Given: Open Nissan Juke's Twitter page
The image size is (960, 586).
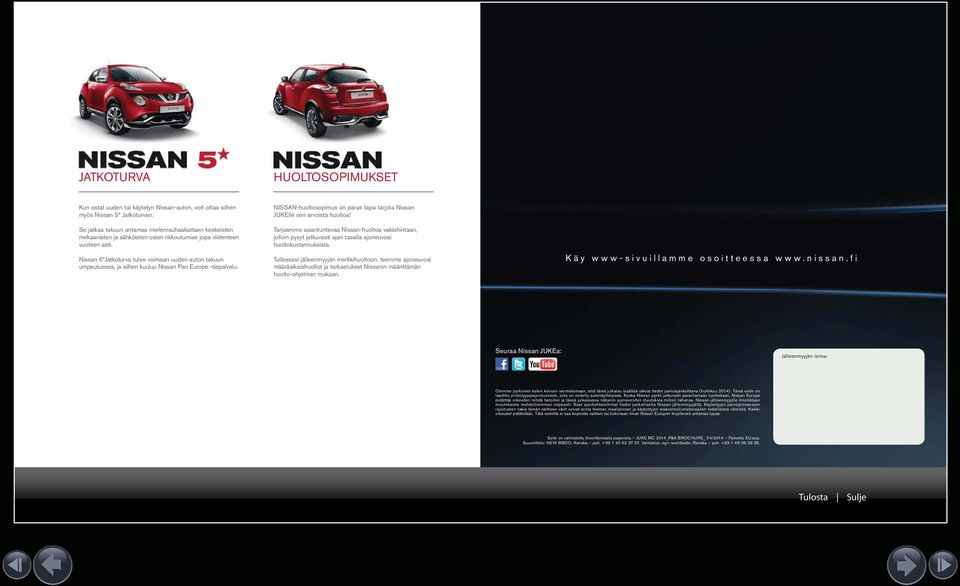Looking at the screenshot, I should click(519, 364).
